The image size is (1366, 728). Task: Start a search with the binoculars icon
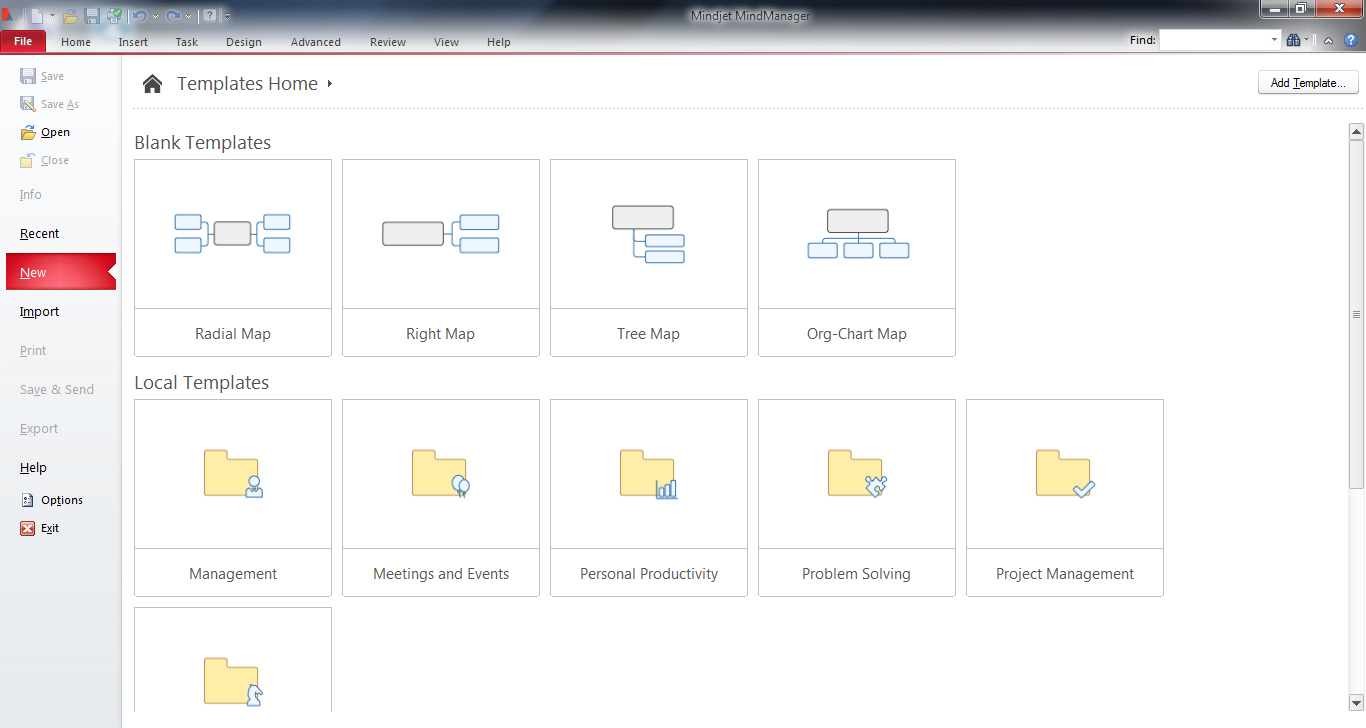(x=1295, y=40)
